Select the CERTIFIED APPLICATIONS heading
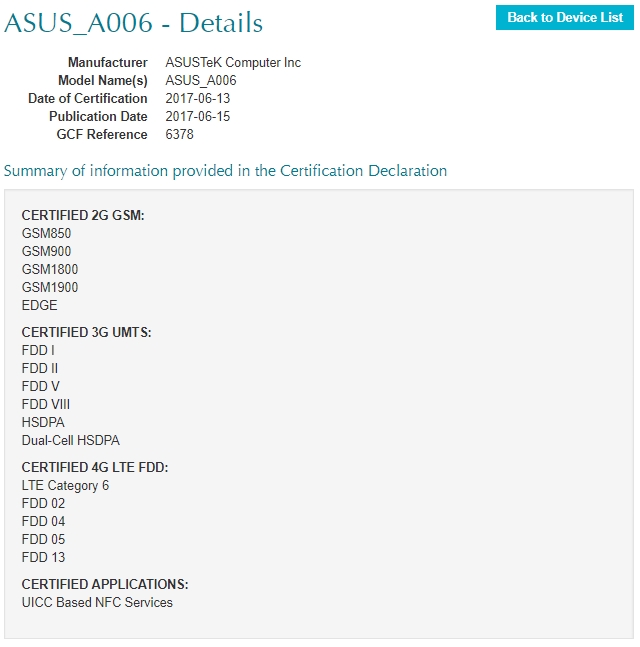 [x=105, y=584]
